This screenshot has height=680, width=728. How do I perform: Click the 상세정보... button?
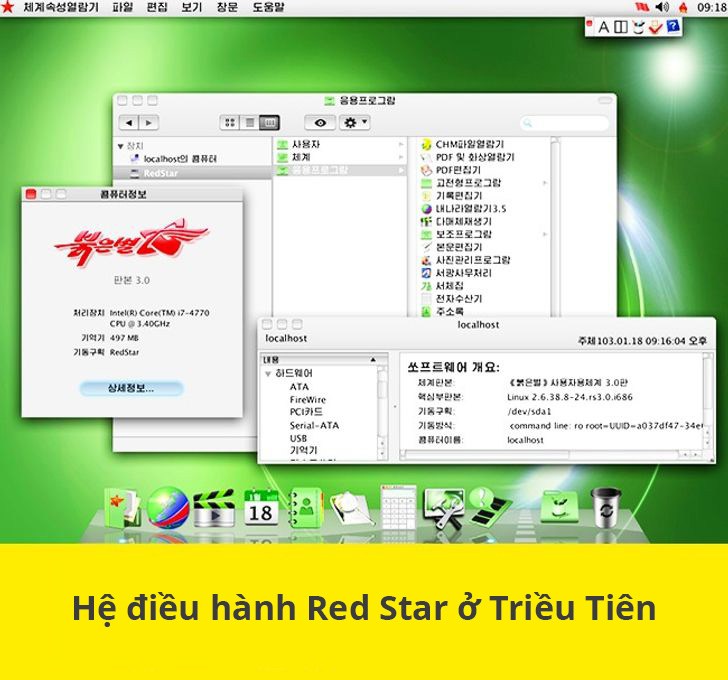click(x=131, y=388)
